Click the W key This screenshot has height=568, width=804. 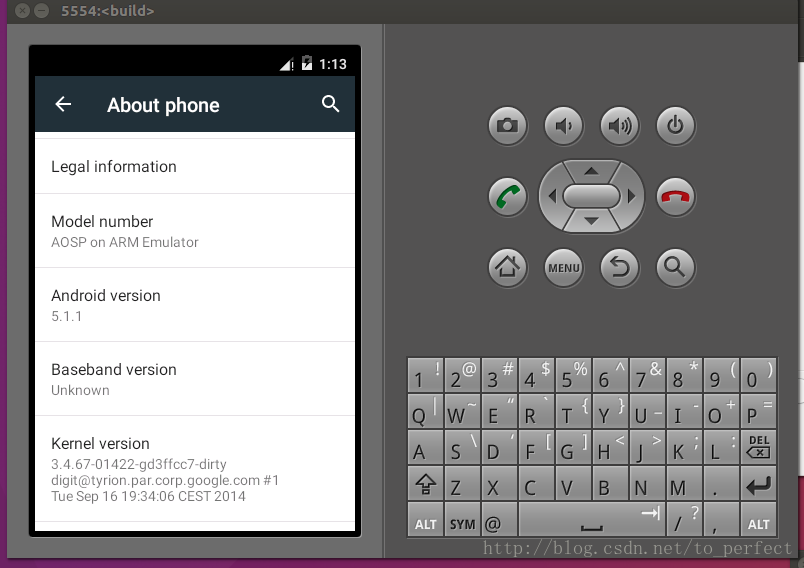point(463,412)
